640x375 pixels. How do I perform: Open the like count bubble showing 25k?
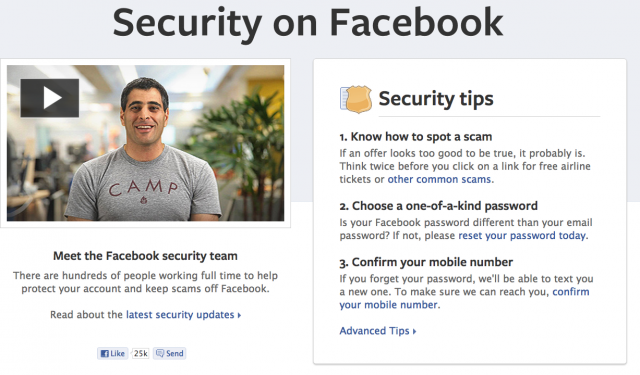(140, 353)
